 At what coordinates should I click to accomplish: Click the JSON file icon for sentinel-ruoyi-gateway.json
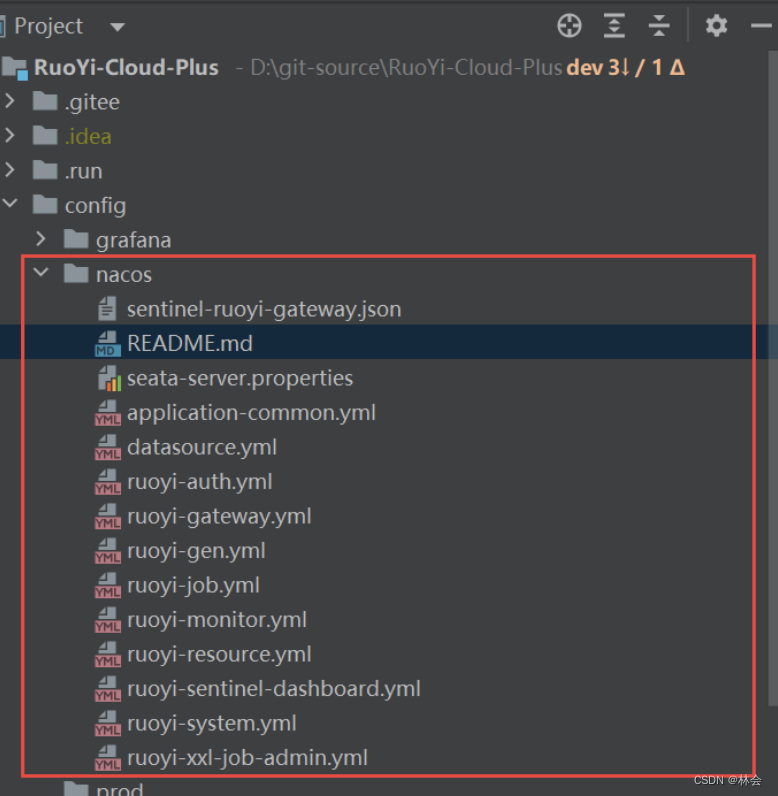(x=107, y=309)
